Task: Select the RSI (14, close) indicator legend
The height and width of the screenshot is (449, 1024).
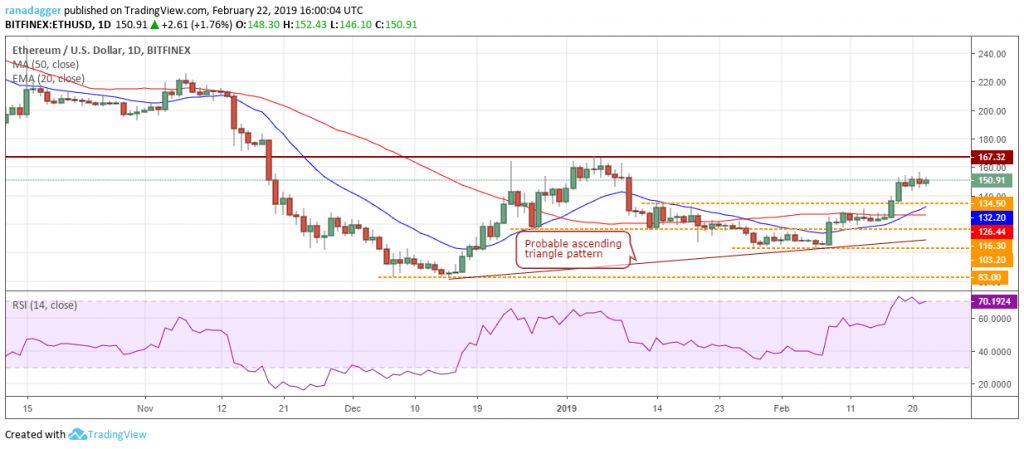Action: pyautogui.click(x=47, y=305)
